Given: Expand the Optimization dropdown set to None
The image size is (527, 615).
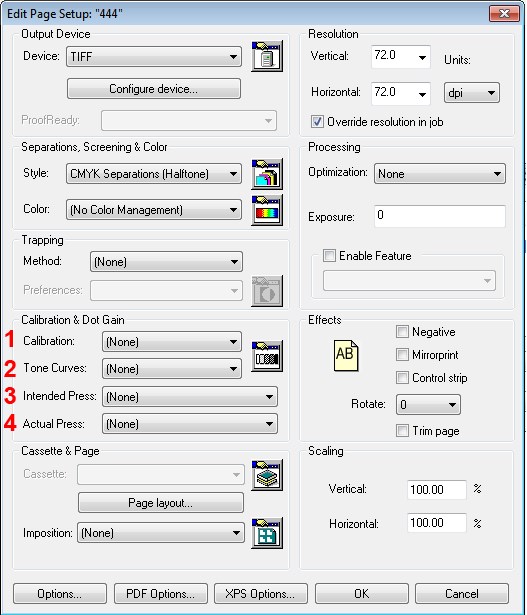Looking at the screenshot, I should click(440, 174).
